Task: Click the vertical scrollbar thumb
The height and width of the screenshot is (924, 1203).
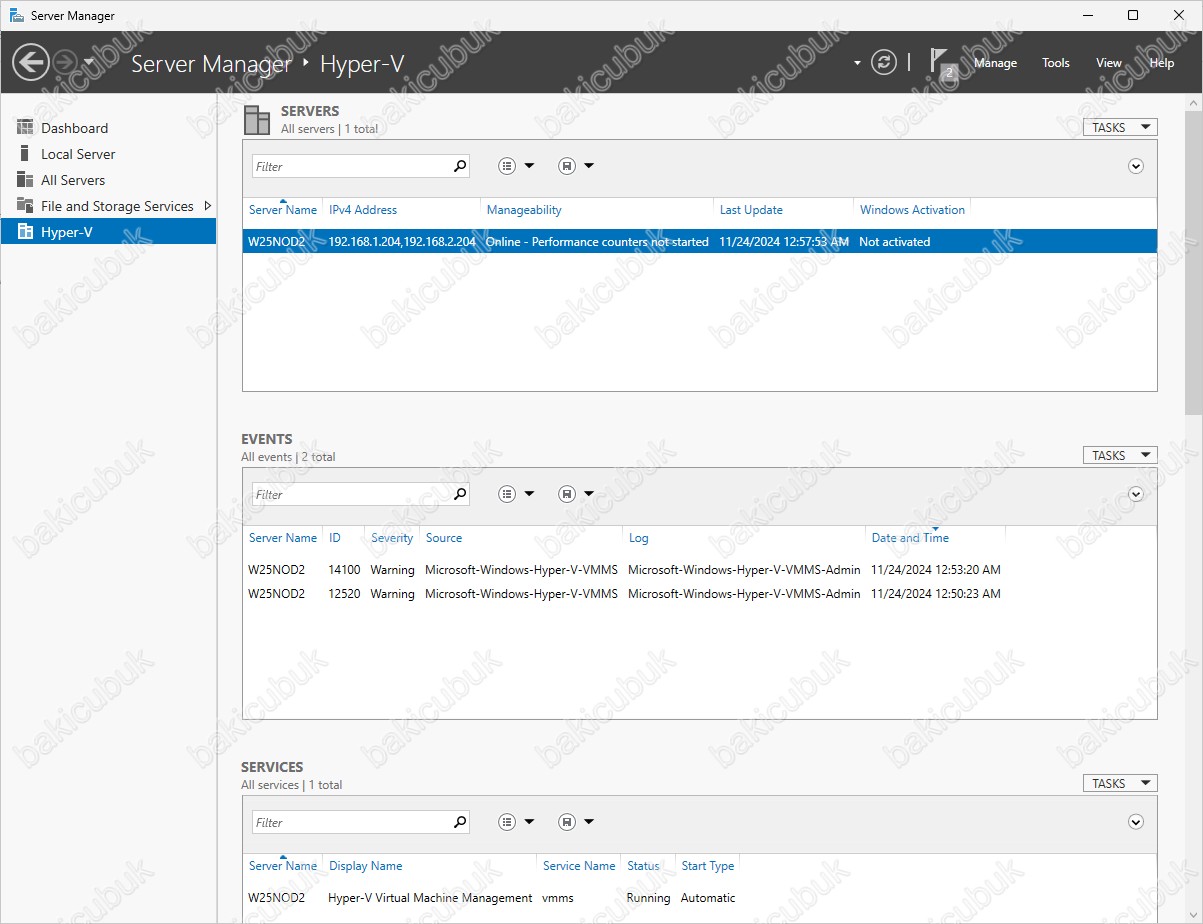Action: pos(1194,261)
